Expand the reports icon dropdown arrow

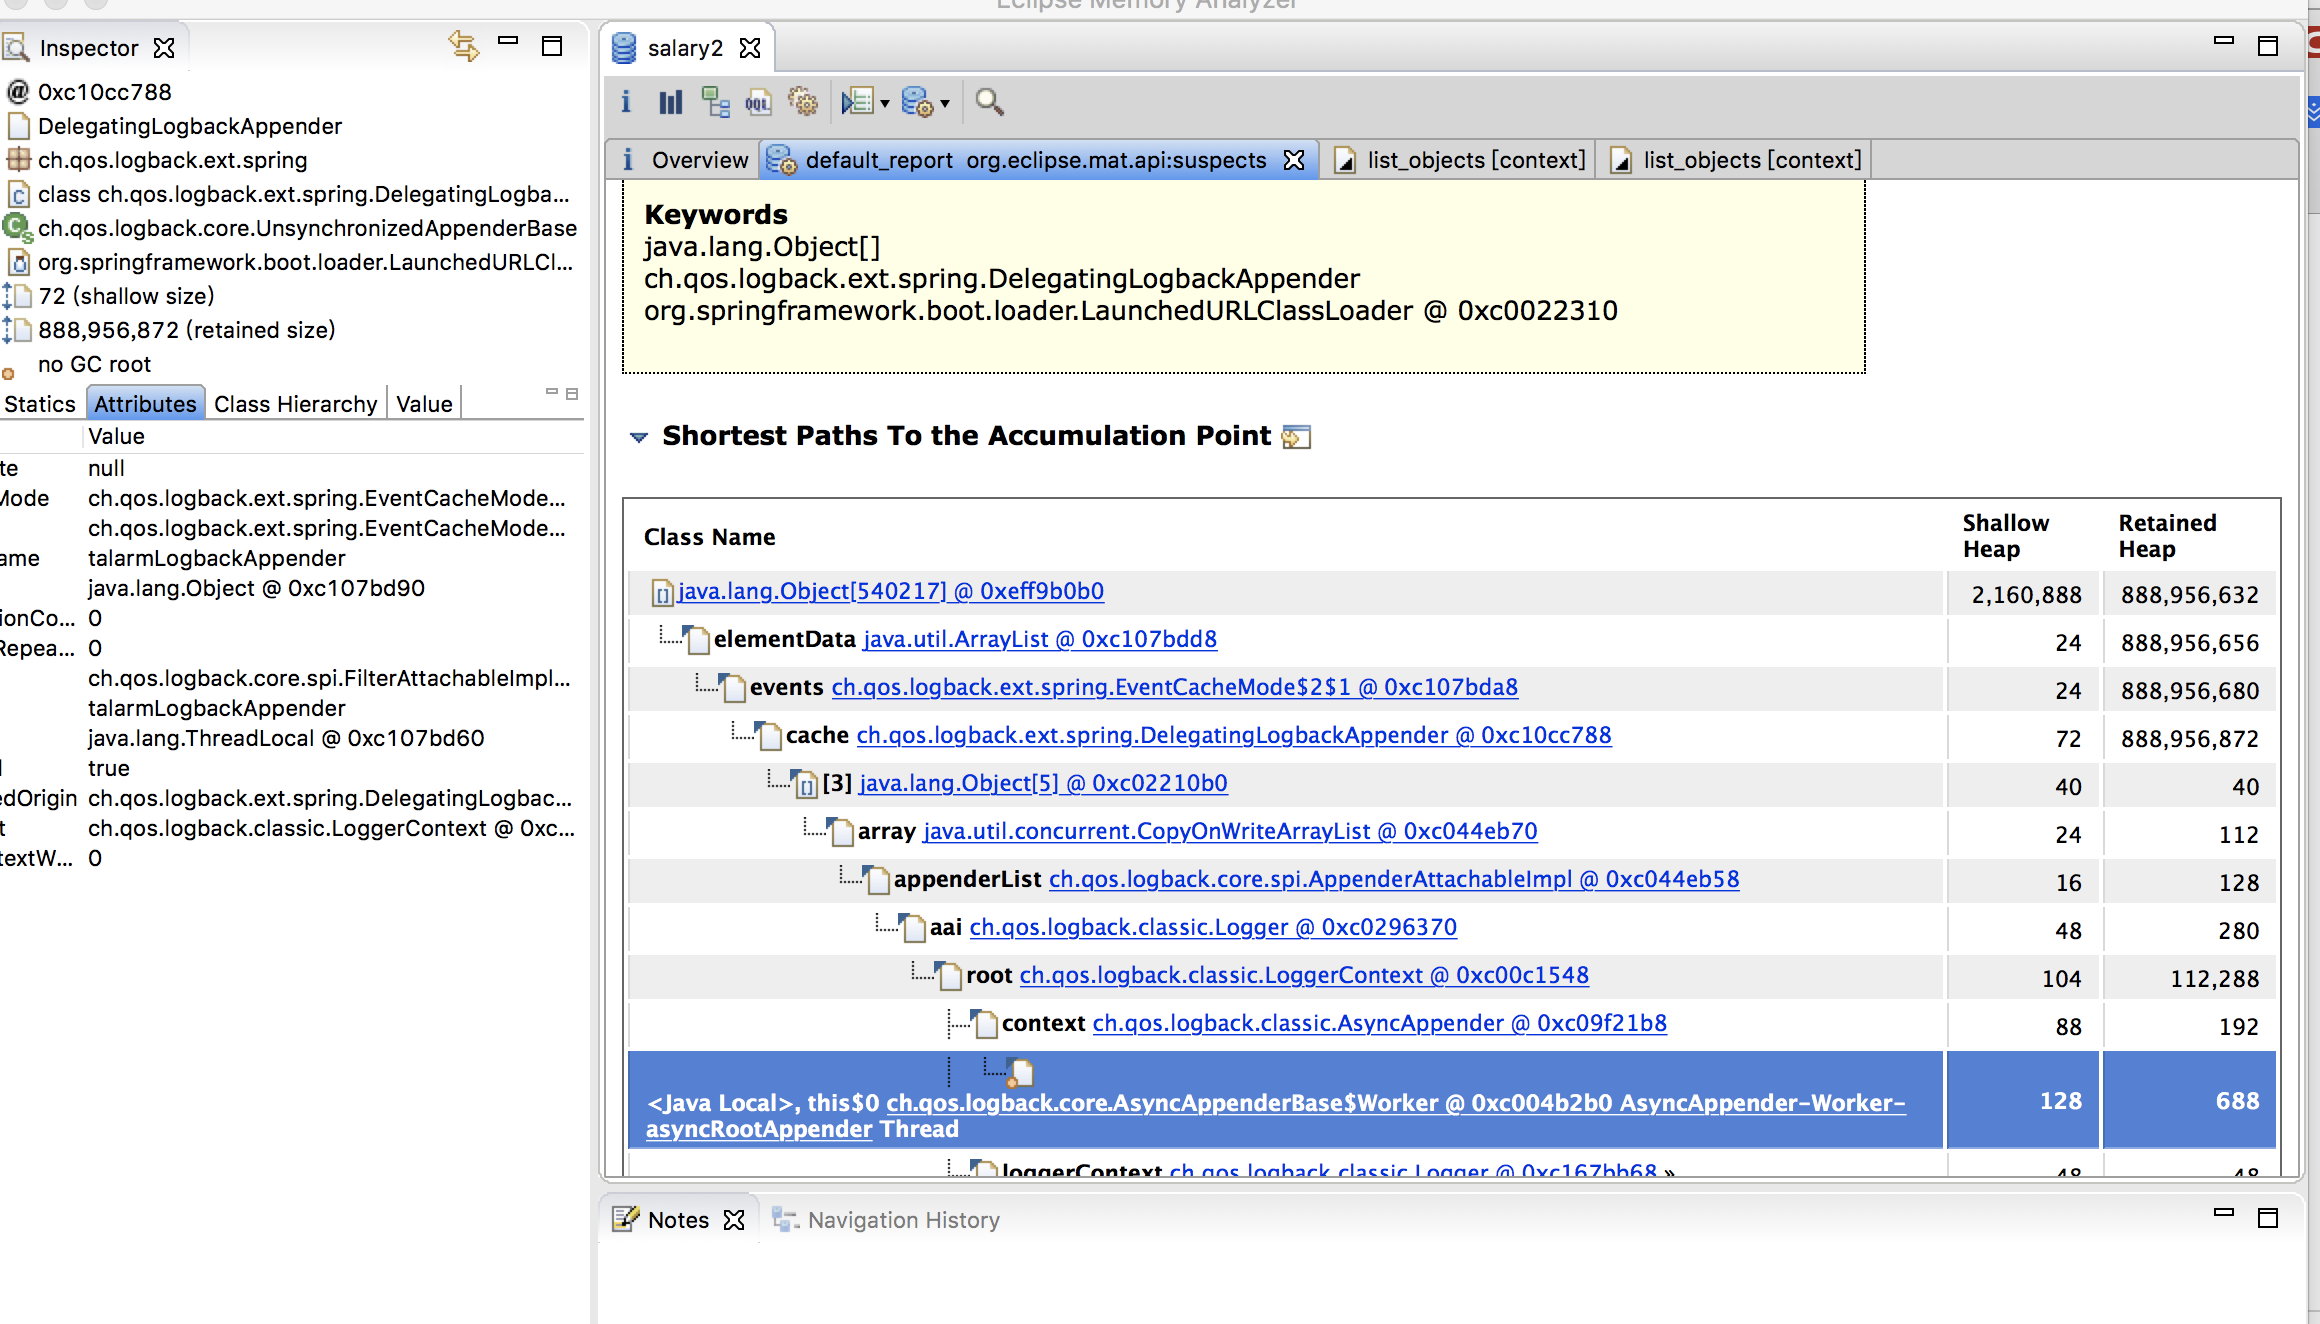(885, 103)
